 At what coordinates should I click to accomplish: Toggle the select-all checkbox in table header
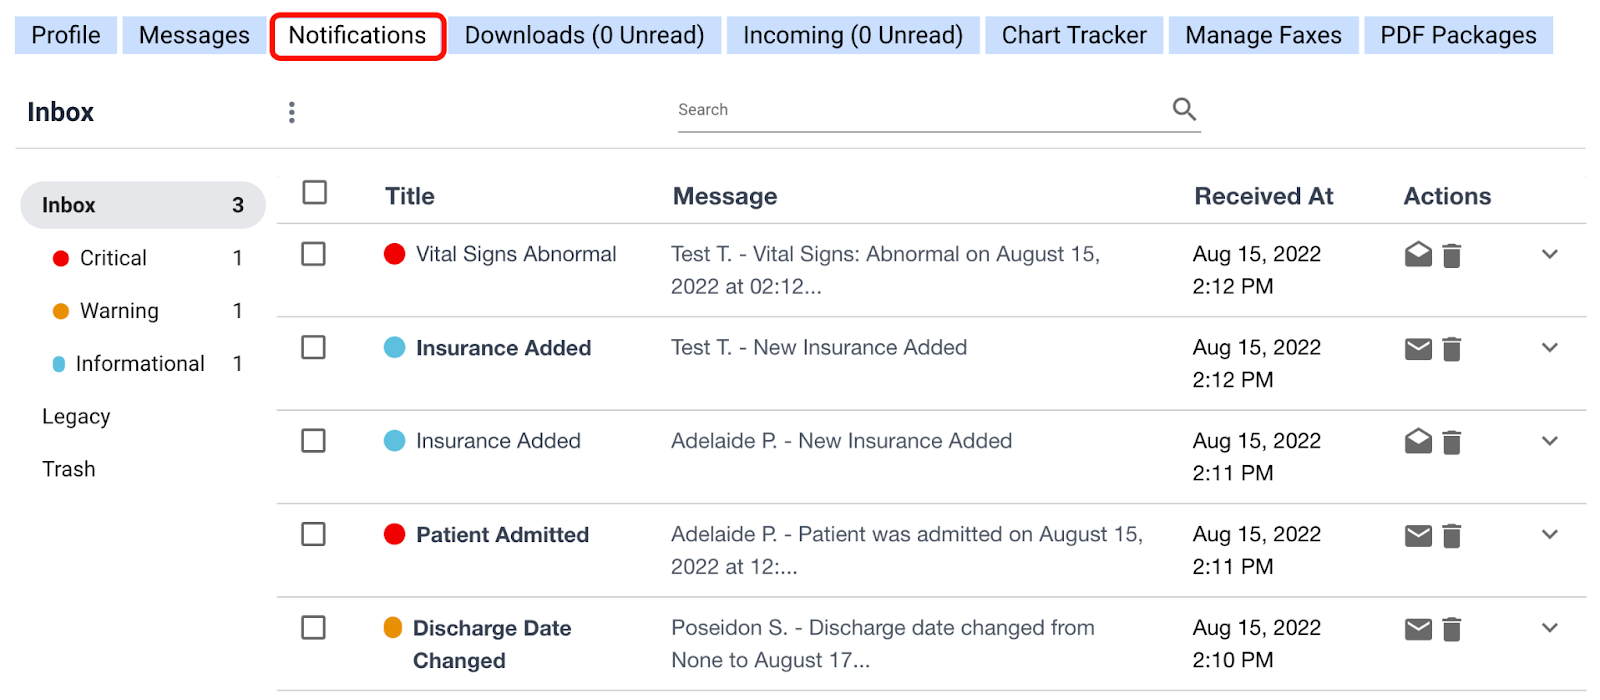pyautogui.click(x=315, y=192)
